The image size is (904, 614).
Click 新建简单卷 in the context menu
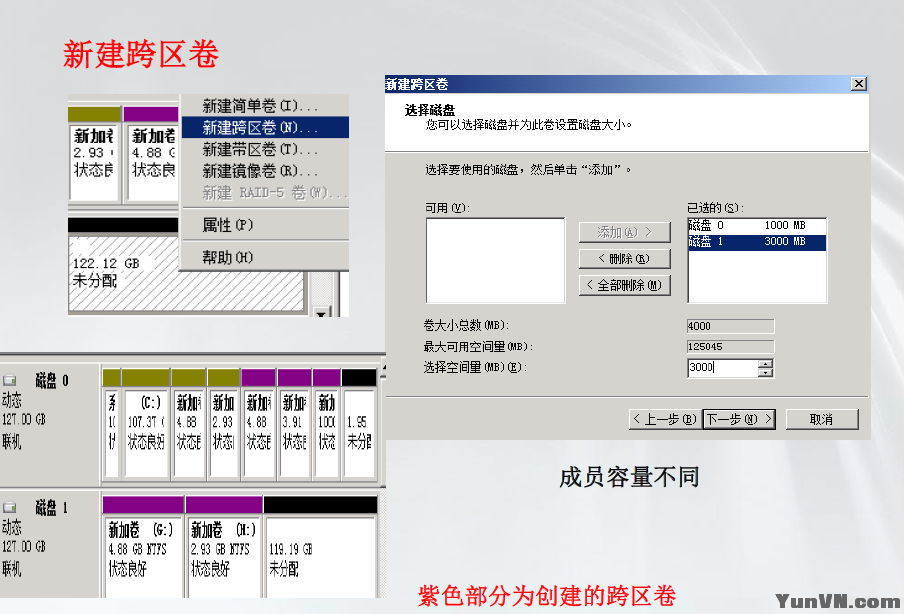(265, 106)
